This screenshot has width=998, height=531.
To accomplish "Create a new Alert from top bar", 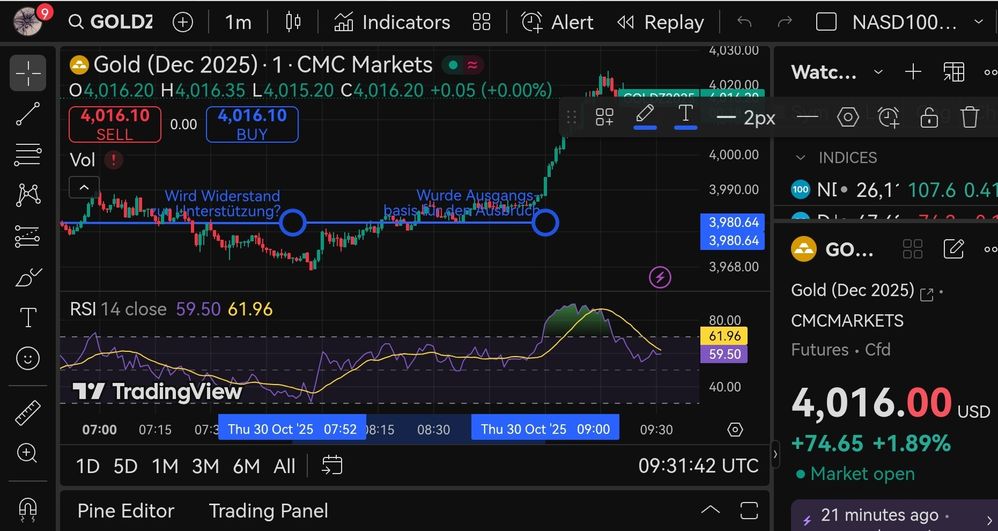I will (x=557, y=22).
